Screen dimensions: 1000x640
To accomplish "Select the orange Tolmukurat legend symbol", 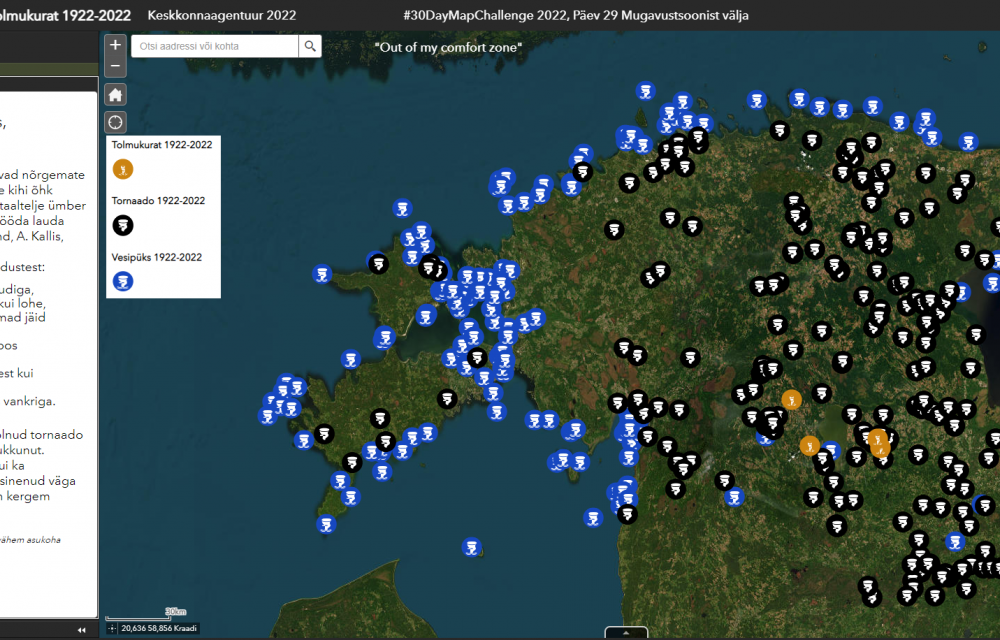I will (x=122, y=169).
